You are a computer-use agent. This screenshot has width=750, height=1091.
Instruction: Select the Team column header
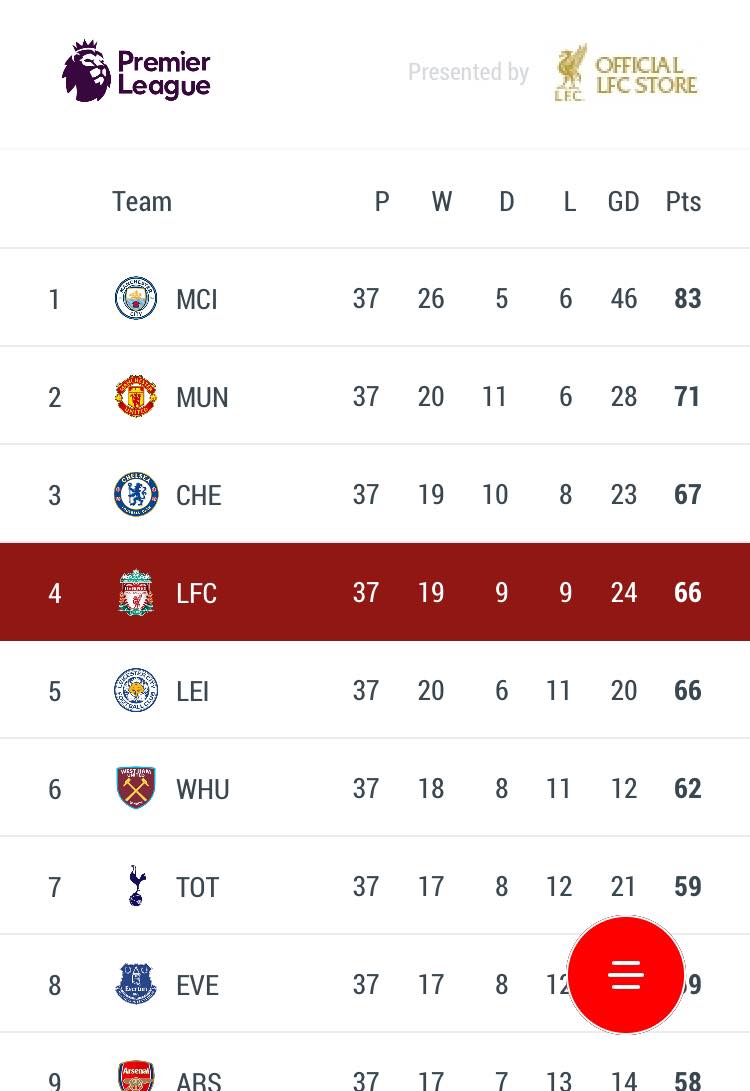[142, 202]
